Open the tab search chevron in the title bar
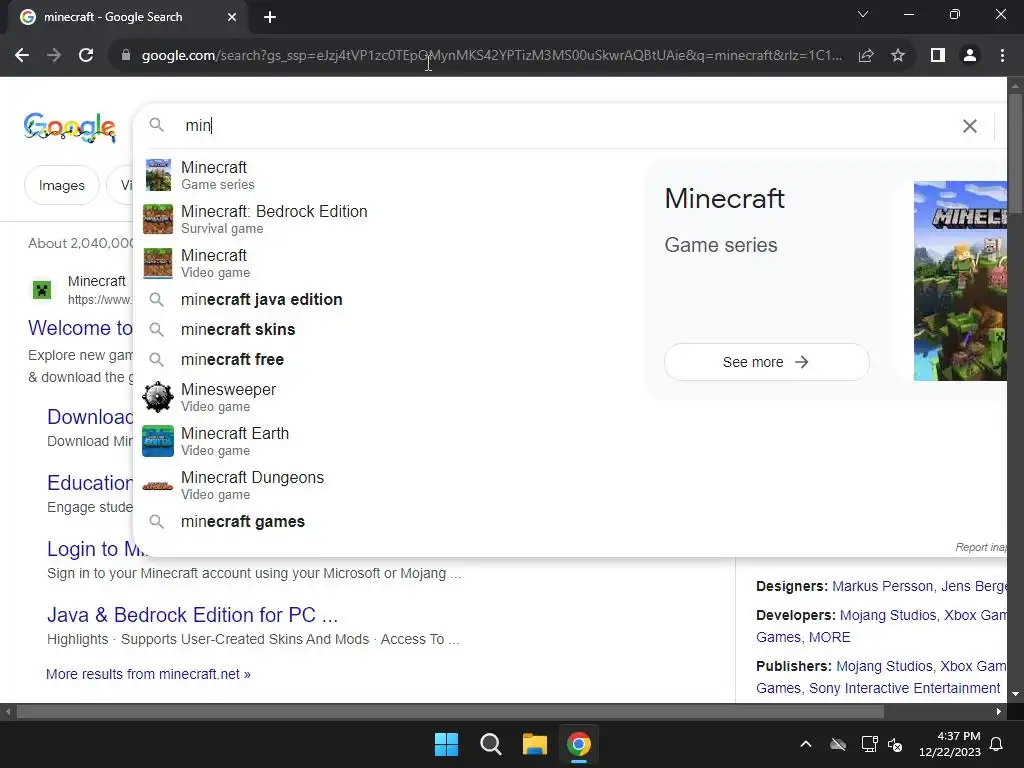The image size is (1024, 768). 863,14
